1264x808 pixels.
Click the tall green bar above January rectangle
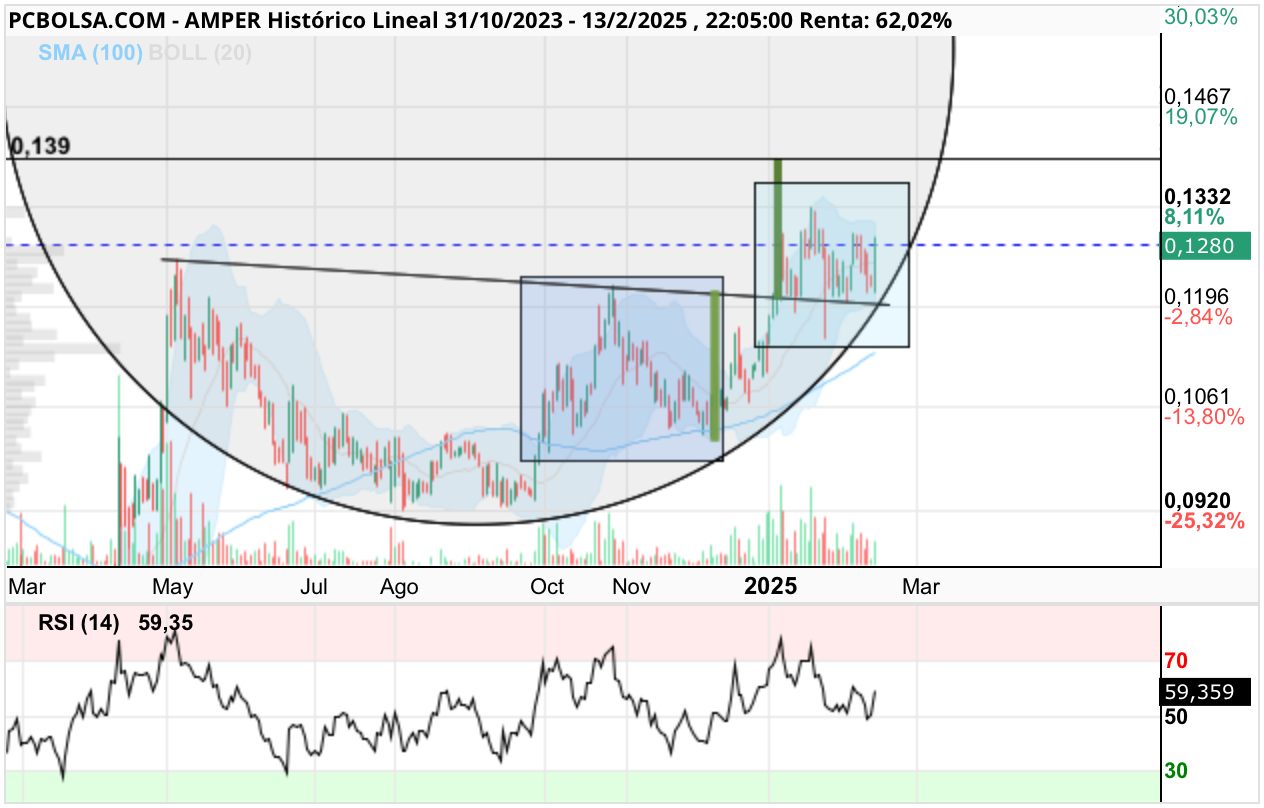point(777,228)
